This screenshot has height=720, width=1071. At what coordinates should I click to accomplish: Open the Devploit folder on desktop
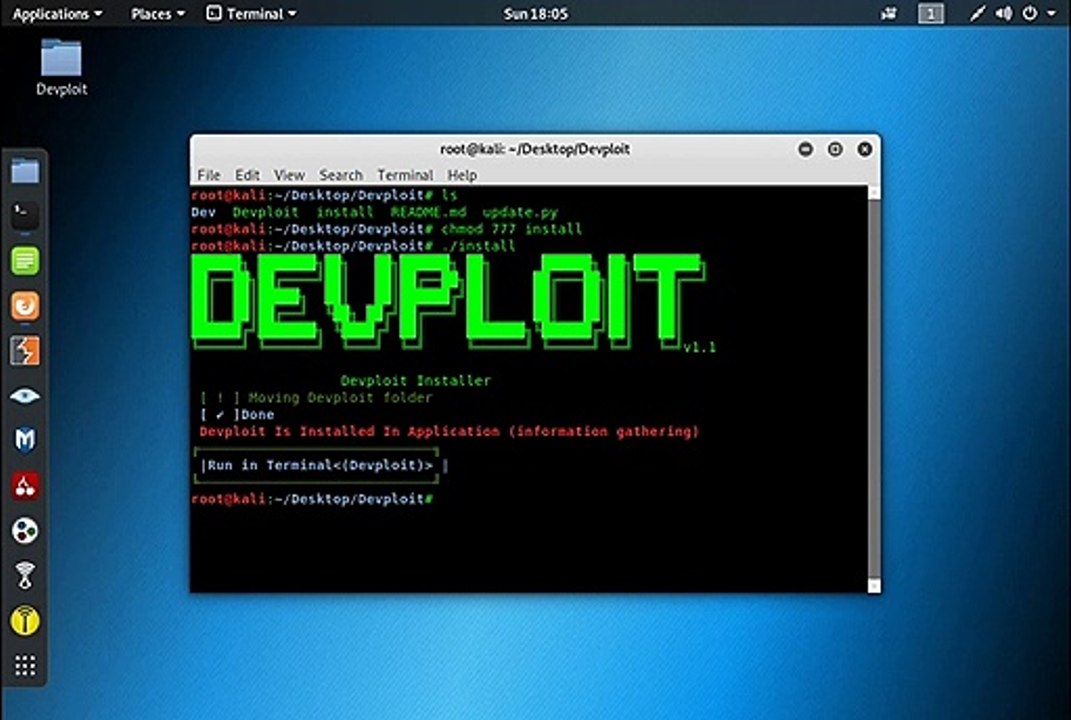tap(61, 67)
